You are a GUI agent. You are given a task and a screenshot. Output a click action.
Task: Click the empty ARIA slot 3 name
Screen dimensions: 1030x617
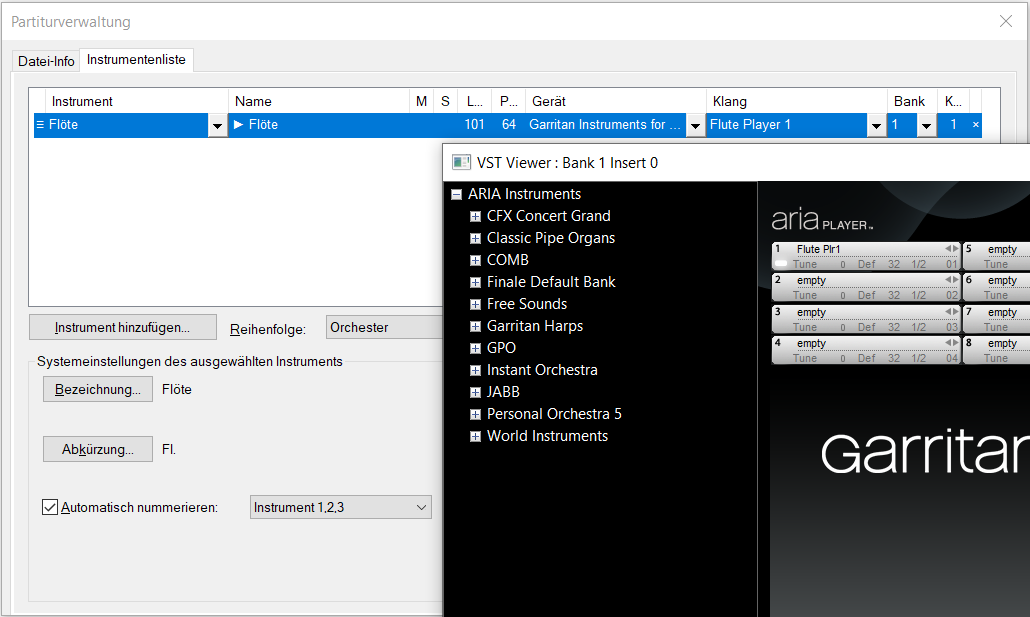pyautogui.click(x=811, y=312)
